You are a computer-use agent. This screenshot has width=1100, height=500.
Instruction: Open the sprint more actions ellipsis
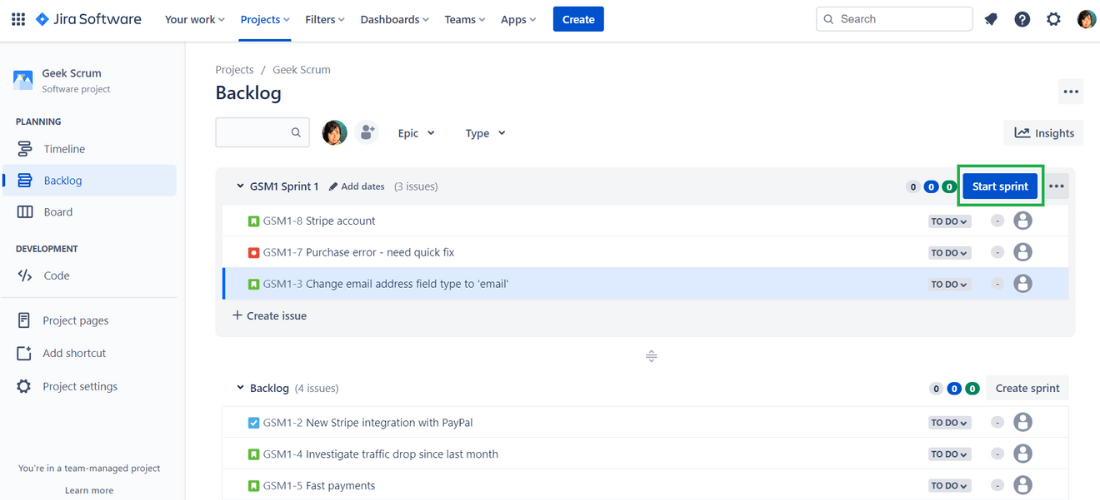(x=1057, y=187)
